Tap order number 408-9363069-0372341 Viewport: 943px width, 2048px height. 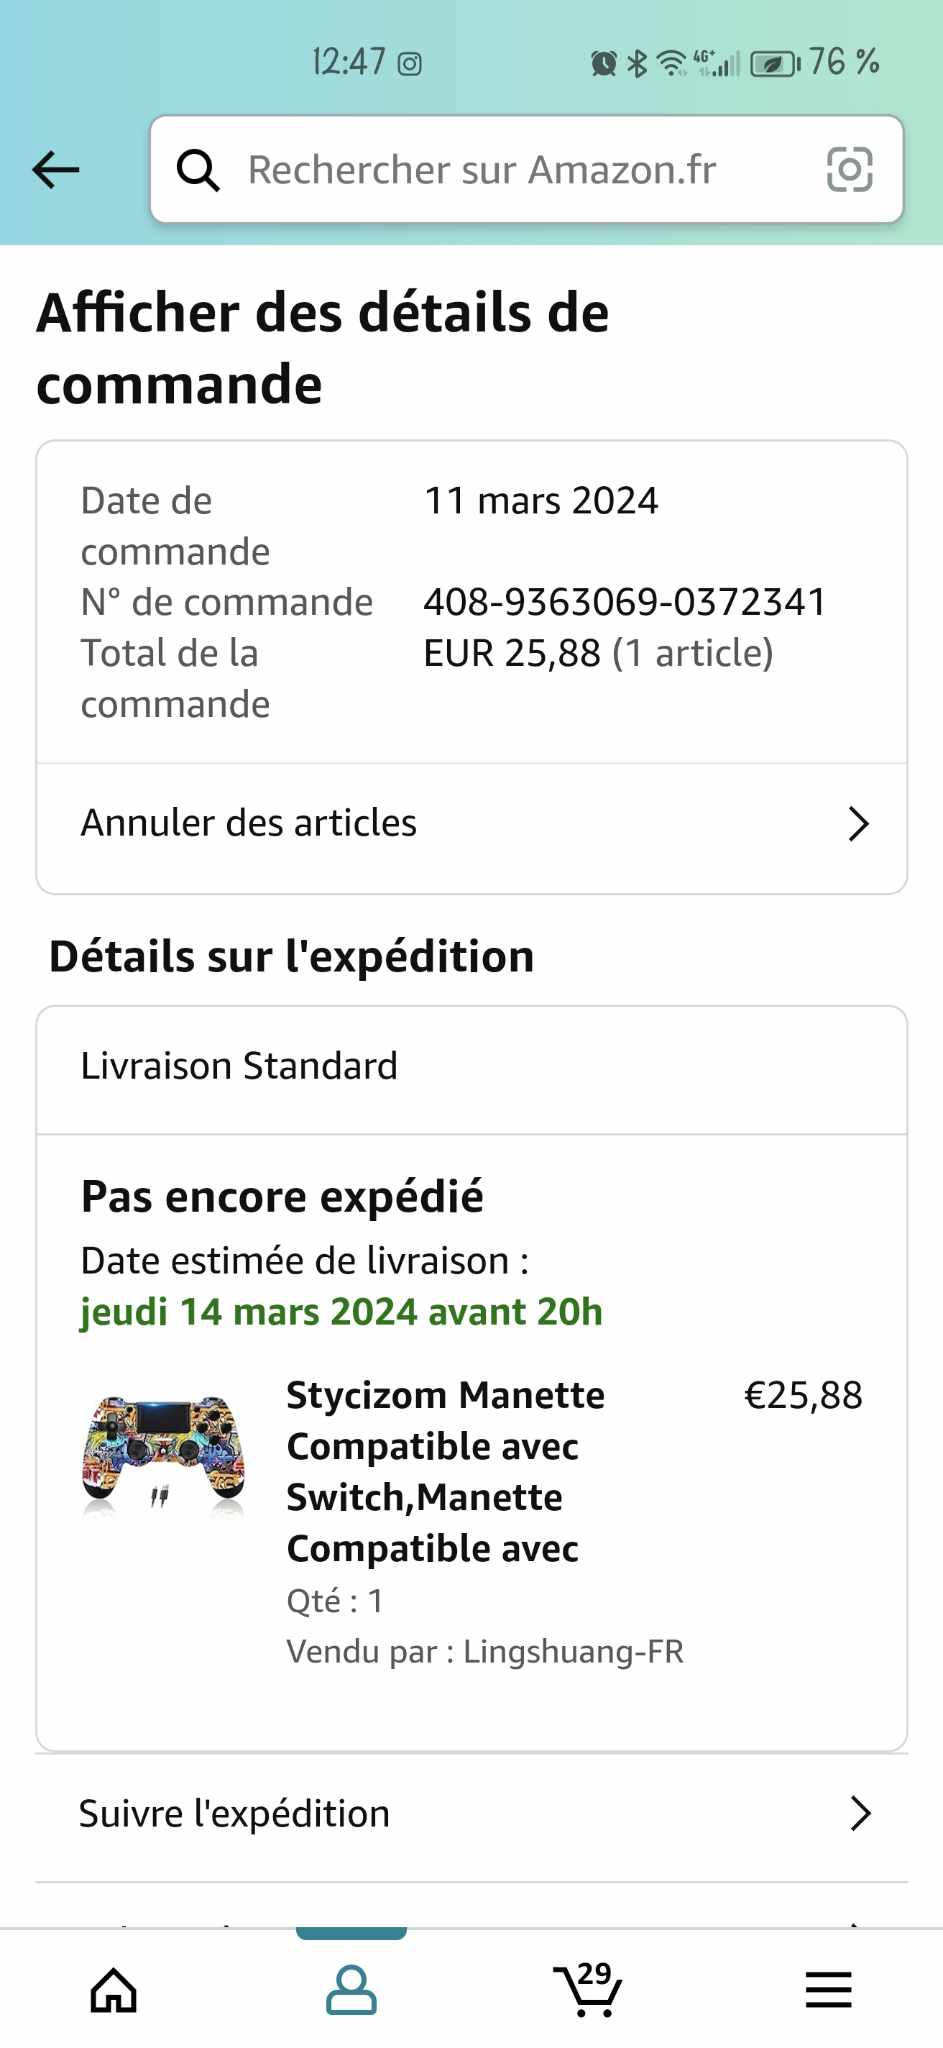(x=625, y=602)
